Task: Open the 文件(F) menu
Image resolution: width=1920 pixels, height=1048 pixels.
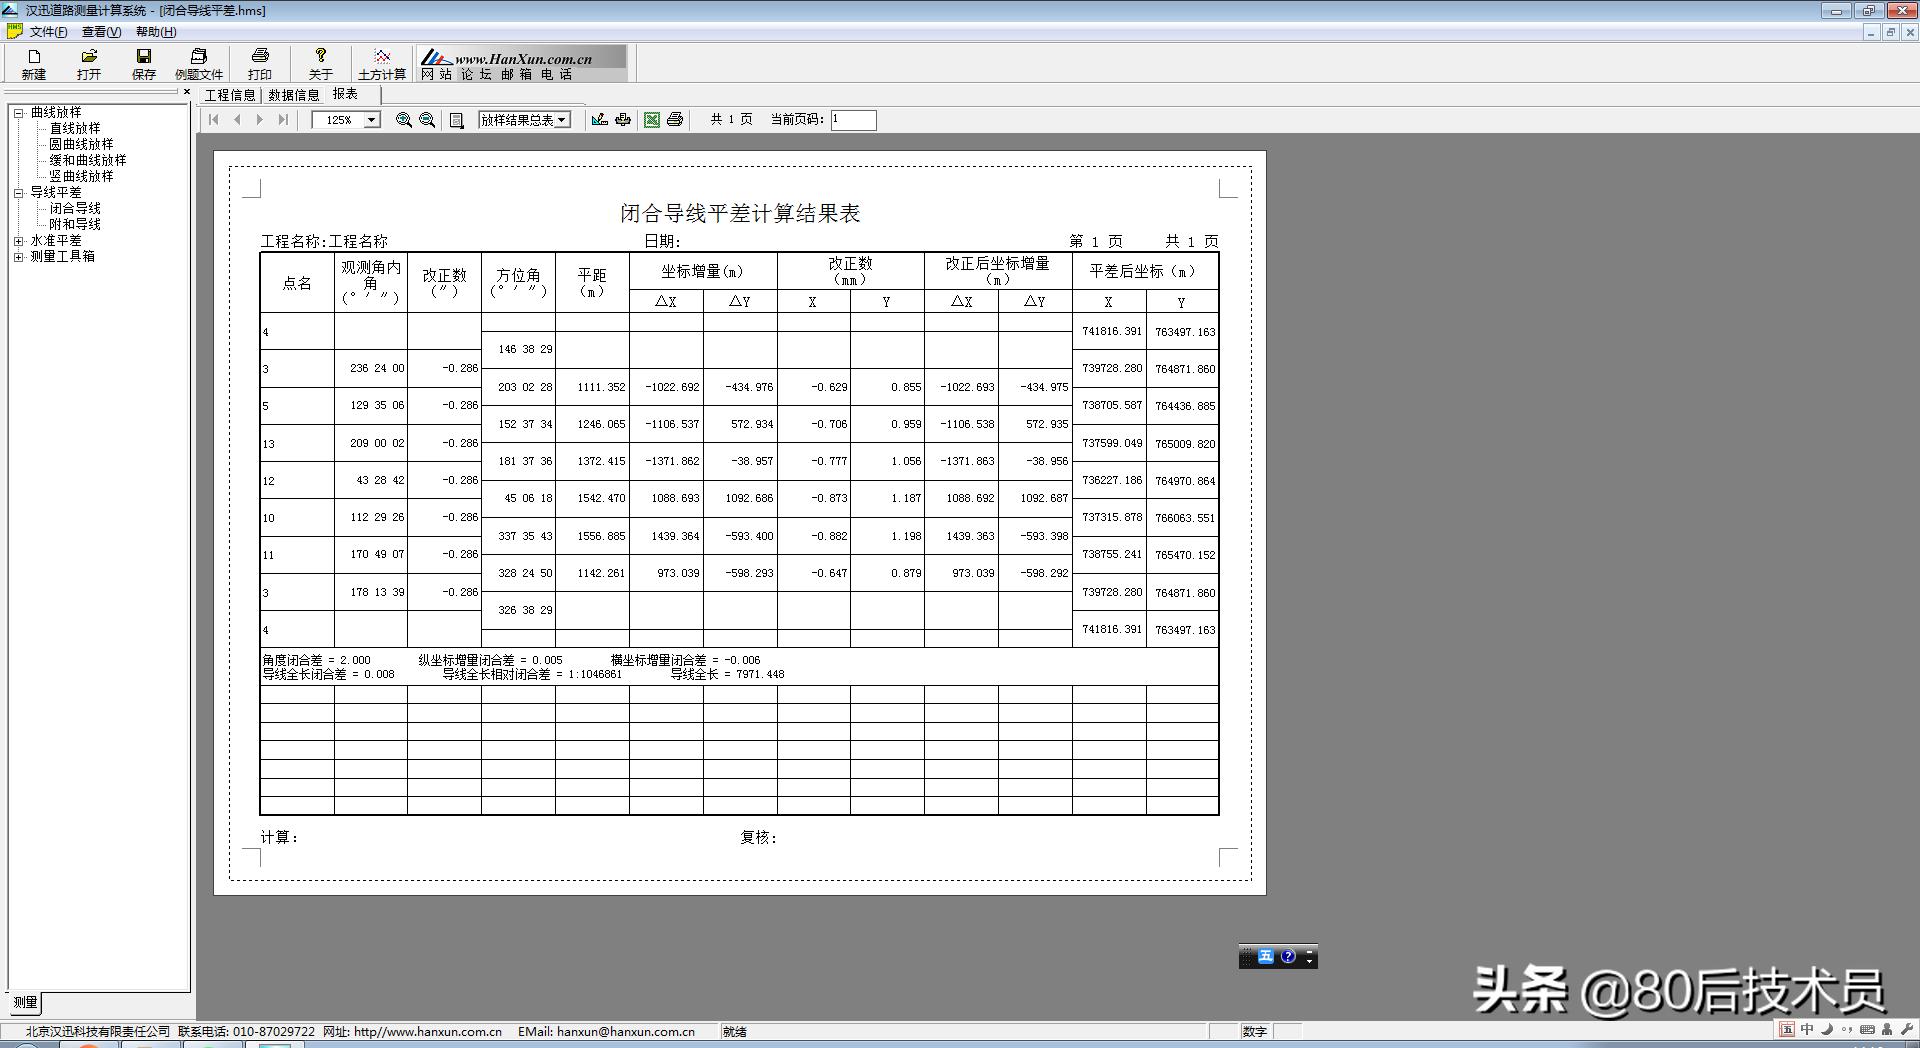Action: 48,32
